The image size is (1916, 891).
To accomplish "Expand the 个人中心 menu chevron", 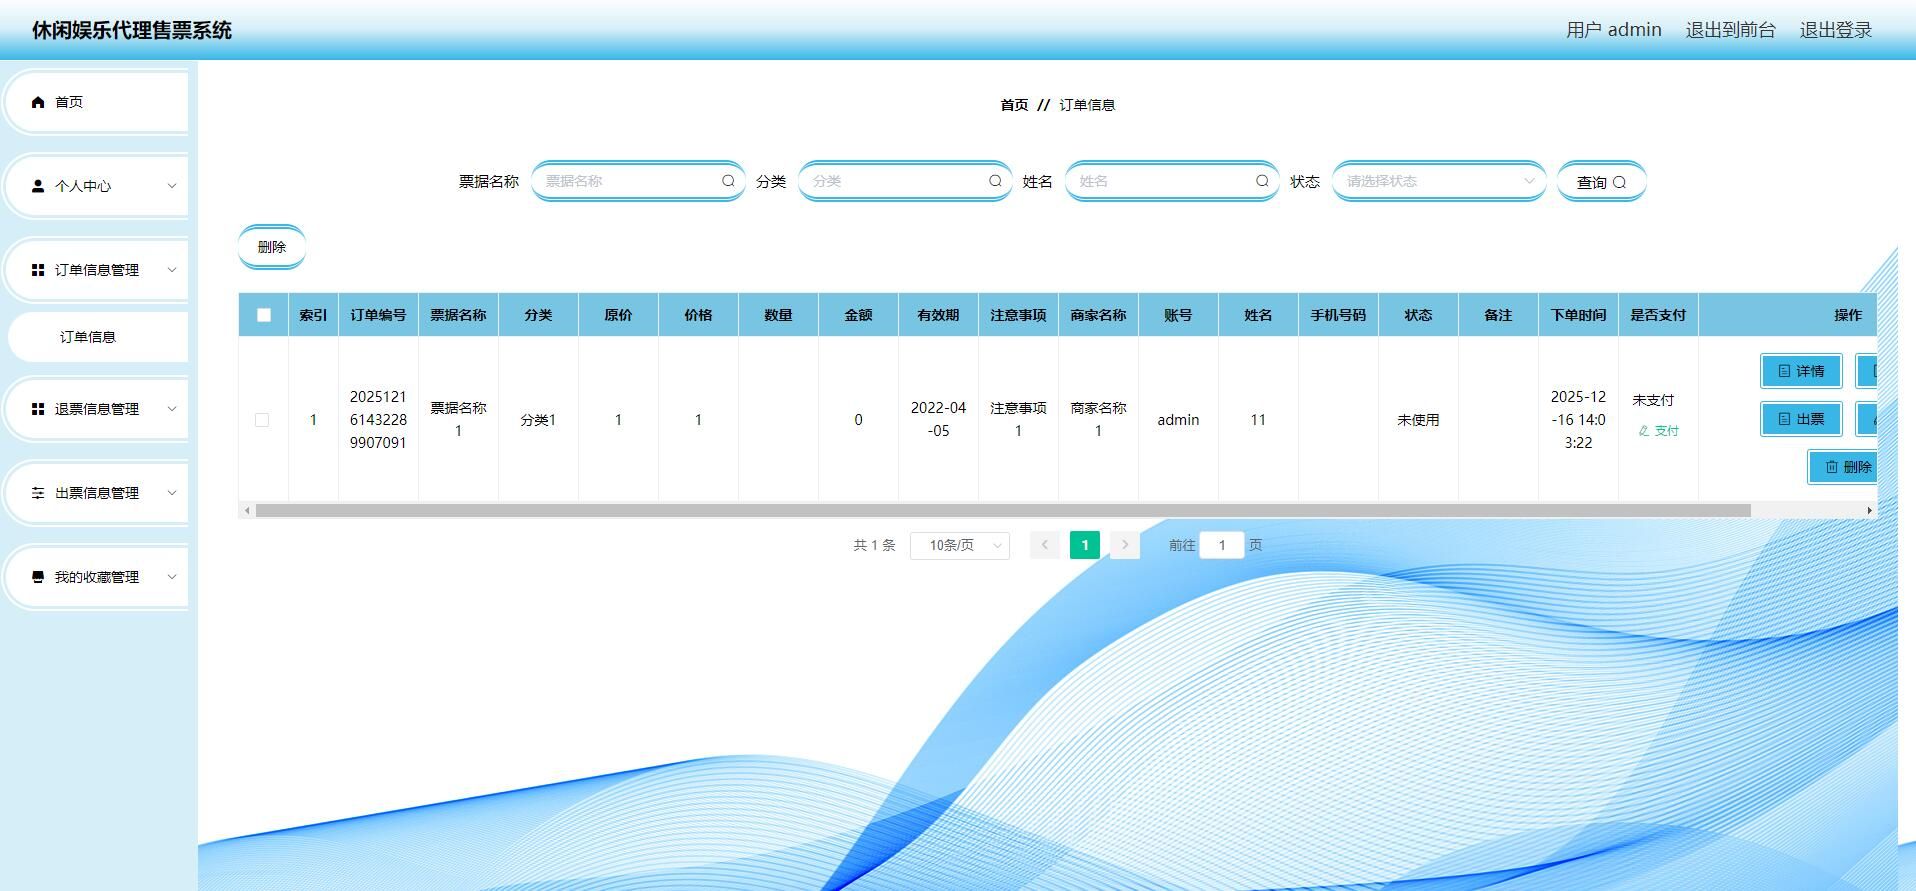I will [x=171, y=186].
